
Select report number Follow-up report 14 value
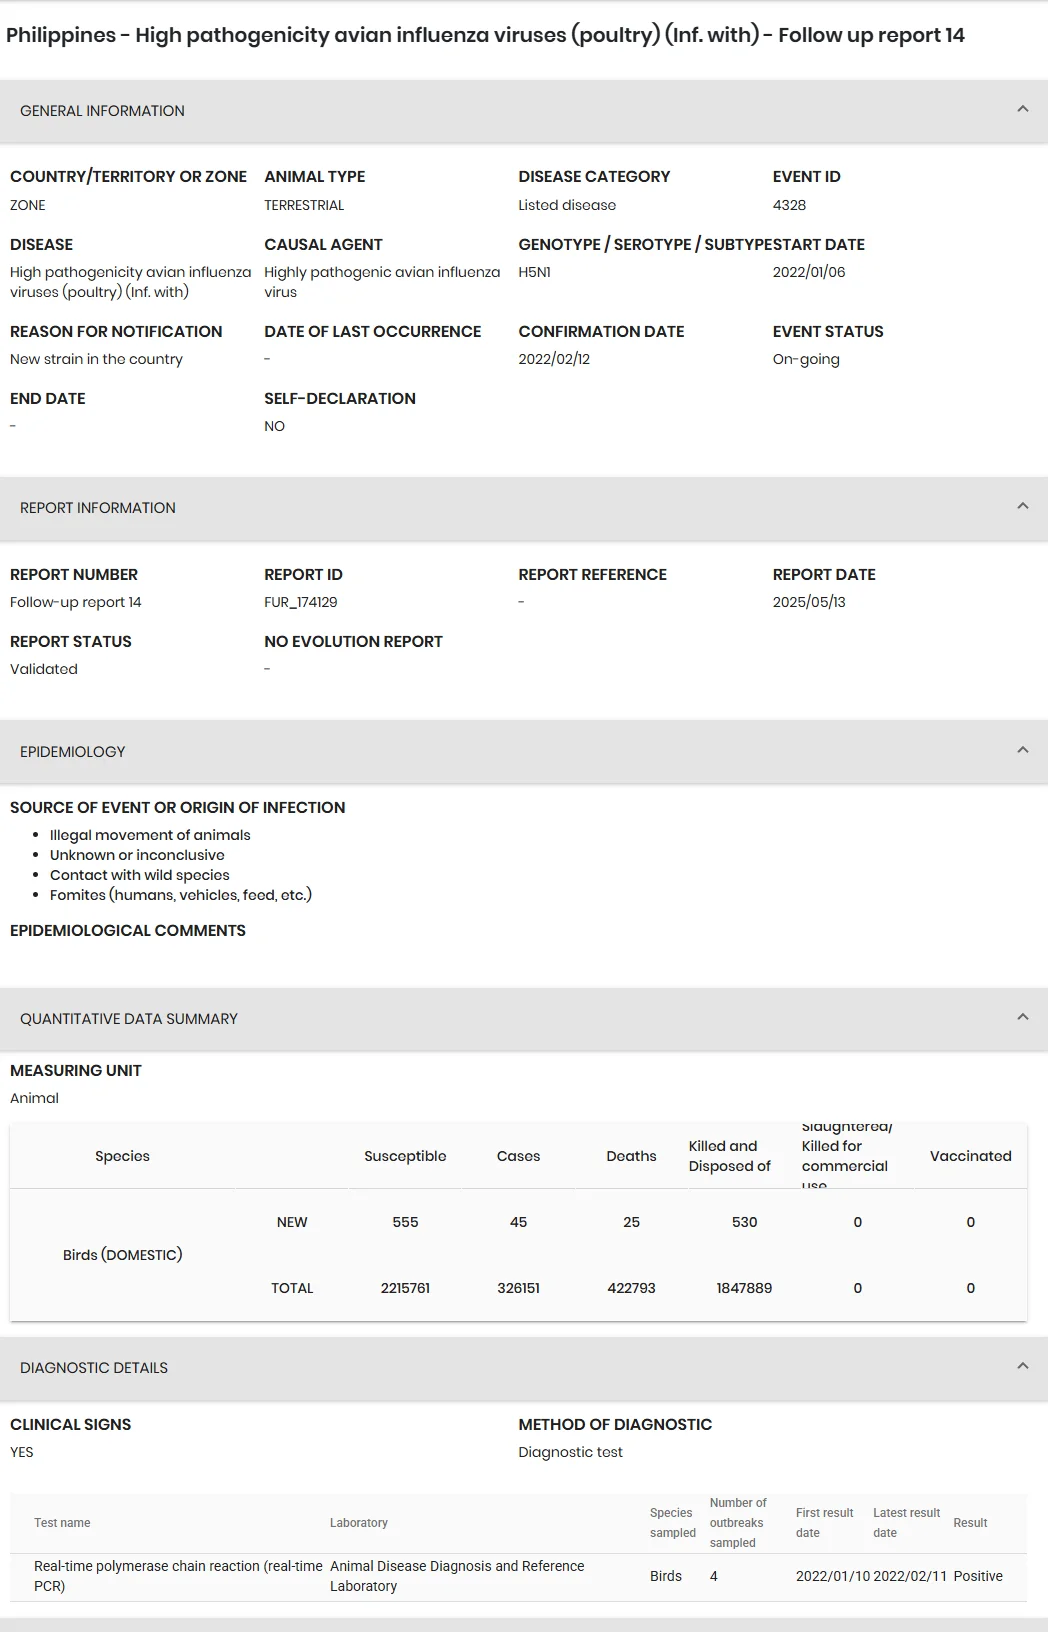[76, 602]
